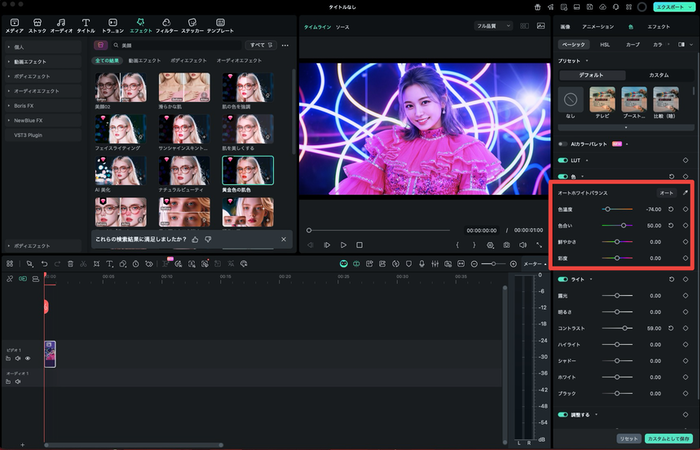Screen dimensions: 700x450
Task: Click the fullscreen expand icon in preview
Action: pos(539,245)
